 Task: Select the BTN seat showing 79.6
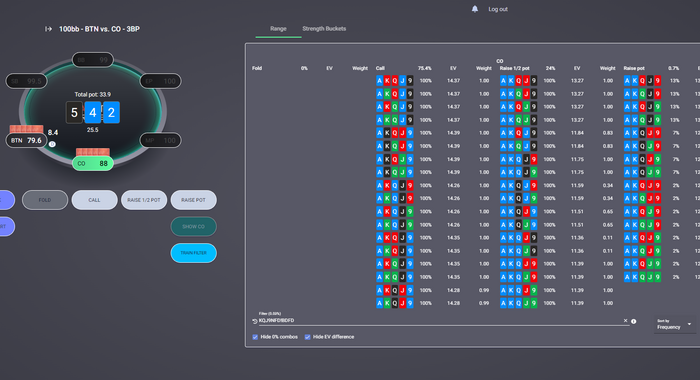26,140
